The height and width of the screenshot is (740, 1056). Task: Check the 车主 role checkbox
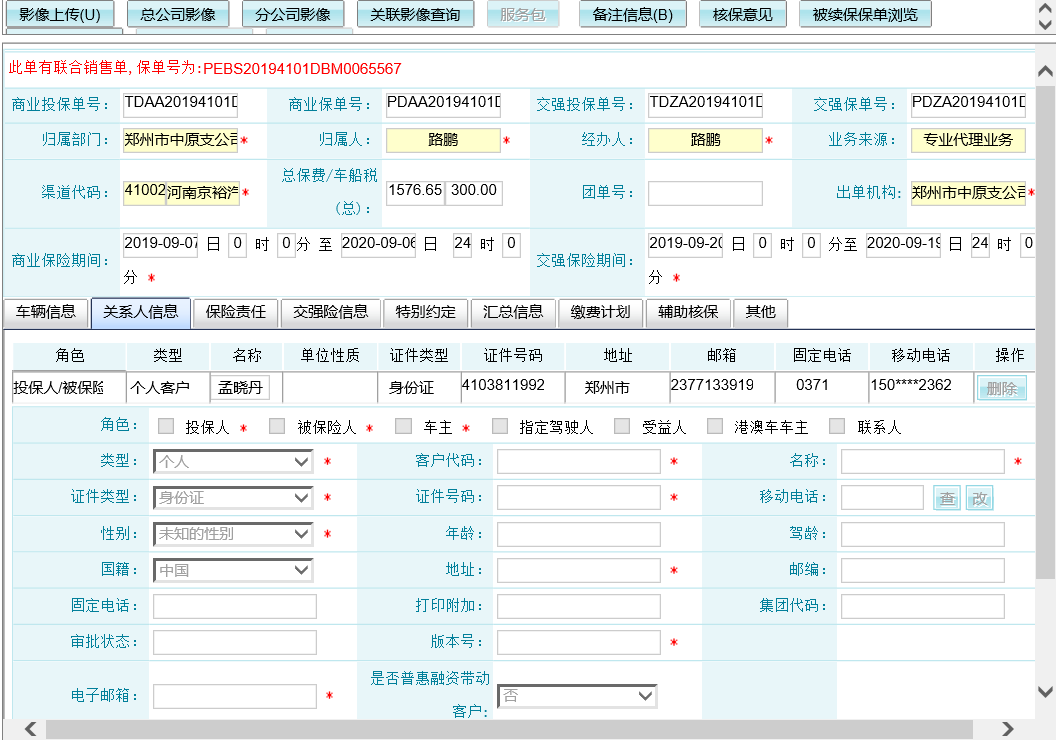(x=403, y=426)
